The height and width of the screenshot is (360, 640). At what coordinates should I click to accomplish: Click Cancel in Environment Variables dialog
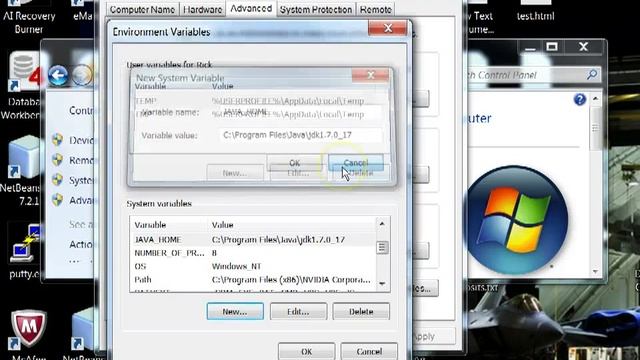pyautogui.click(x=369, y=351)
